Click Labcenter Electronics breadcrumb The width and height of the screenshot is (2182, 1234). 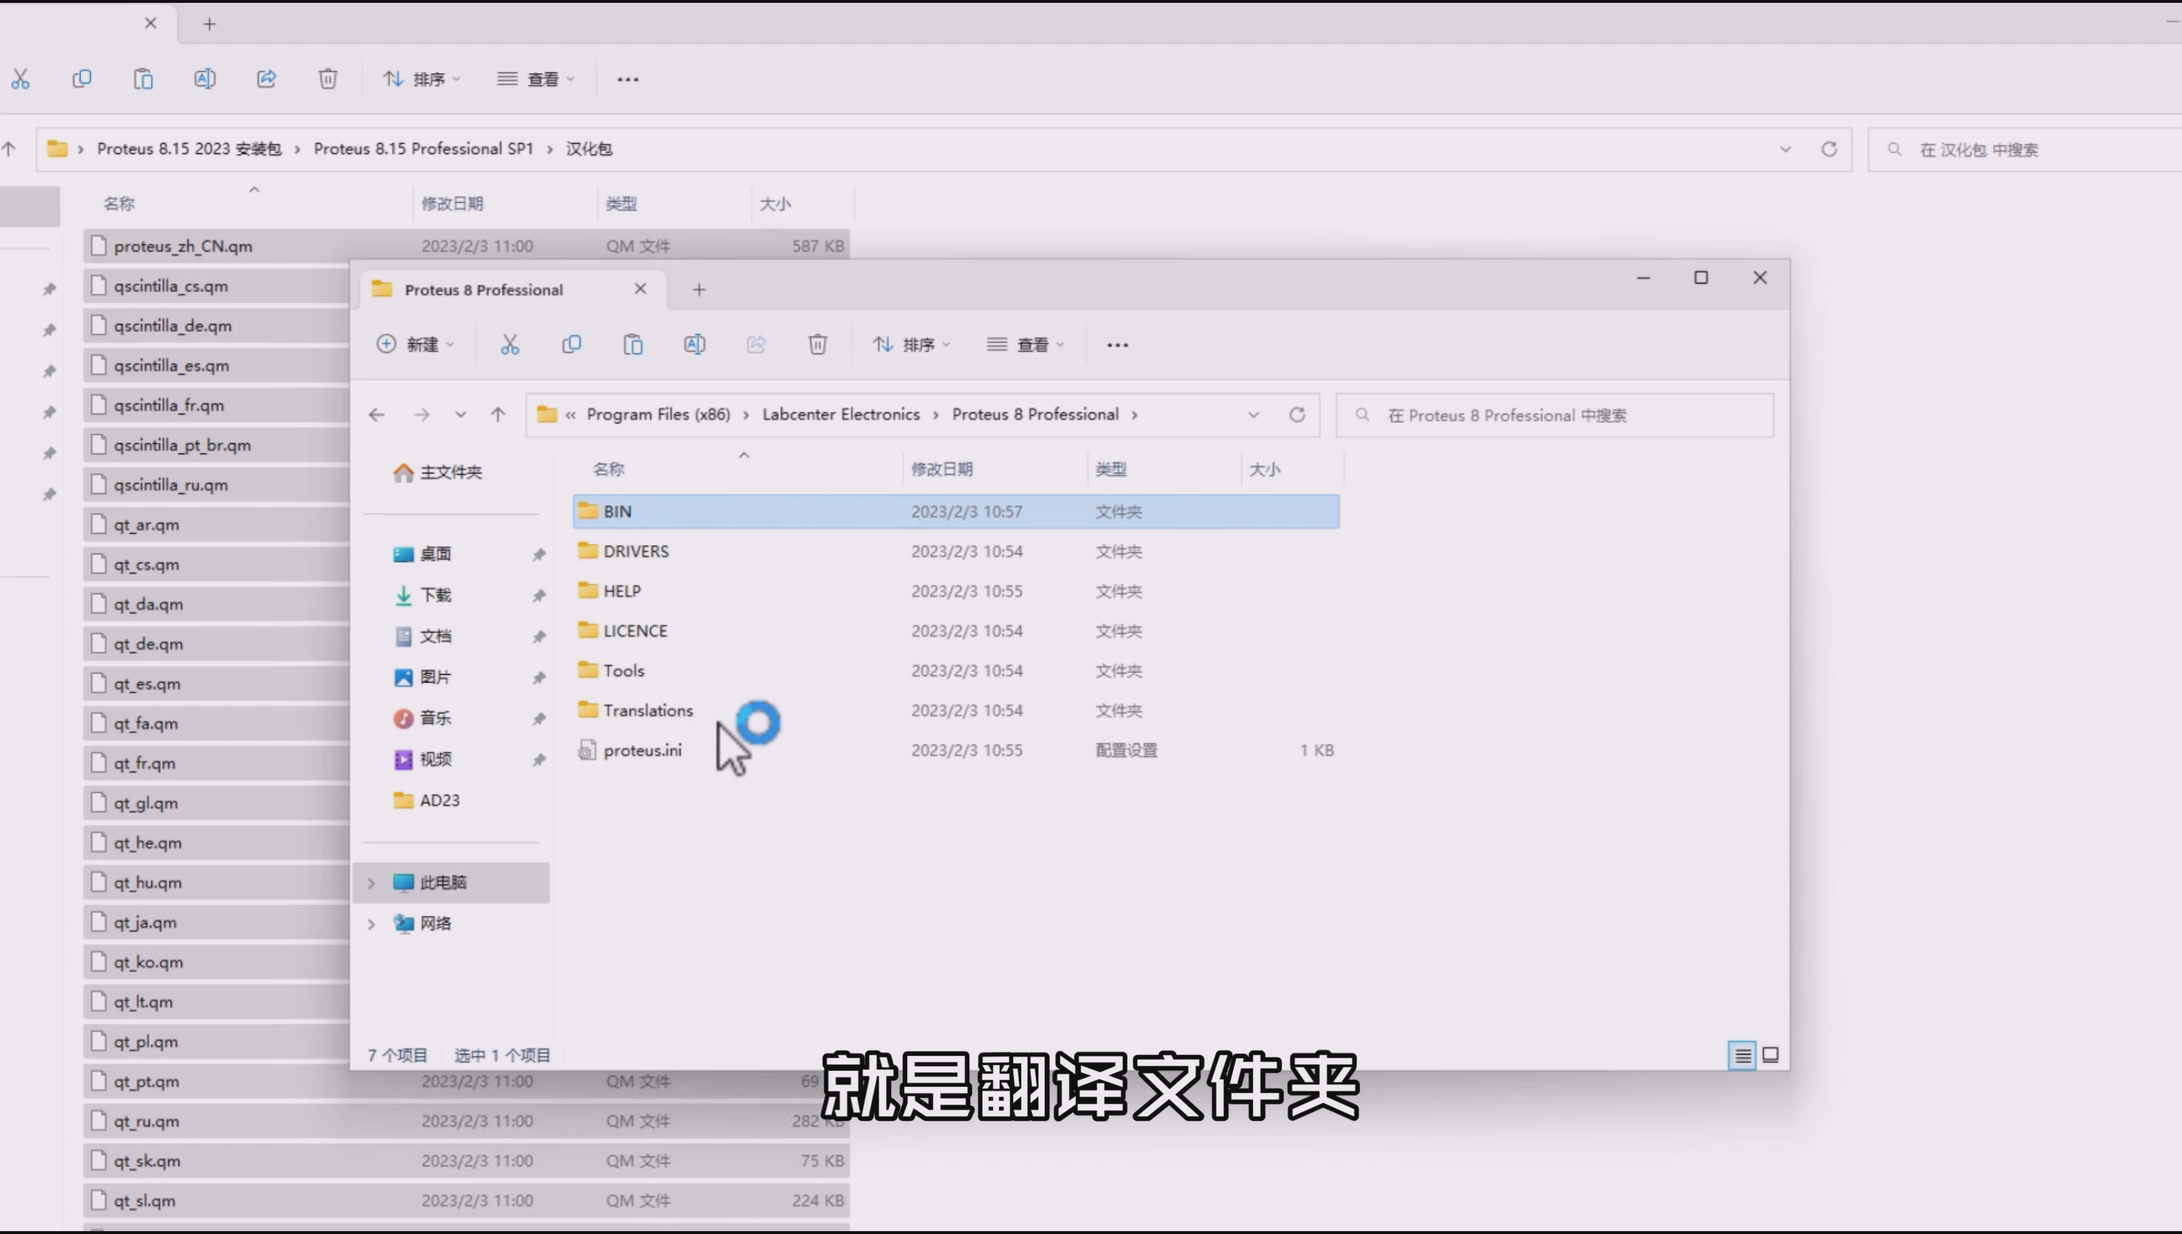(x=841, y=414)
